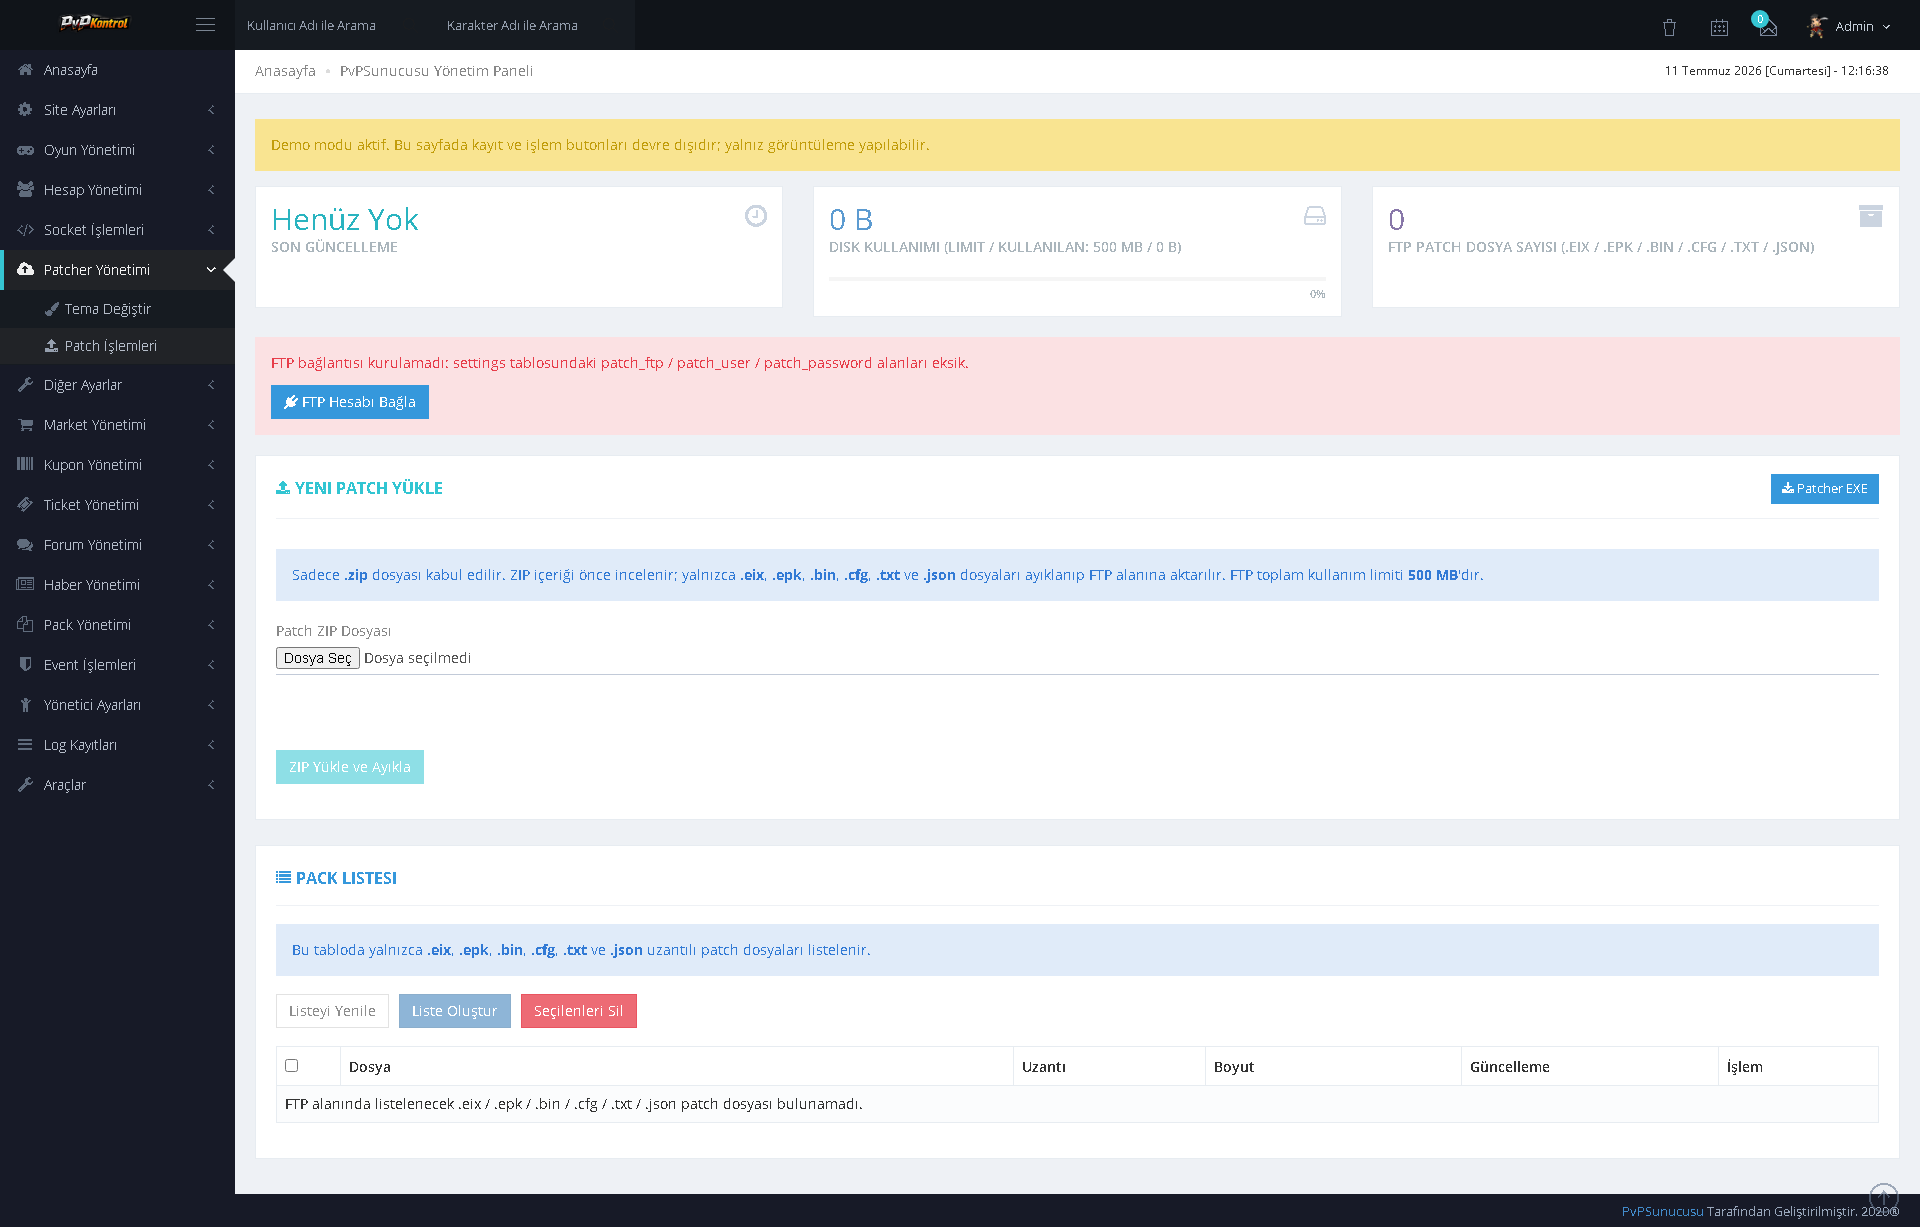Click the Diğer Ayarlar wrench icon
The image size is (1920, 1227).
point(26,385)
